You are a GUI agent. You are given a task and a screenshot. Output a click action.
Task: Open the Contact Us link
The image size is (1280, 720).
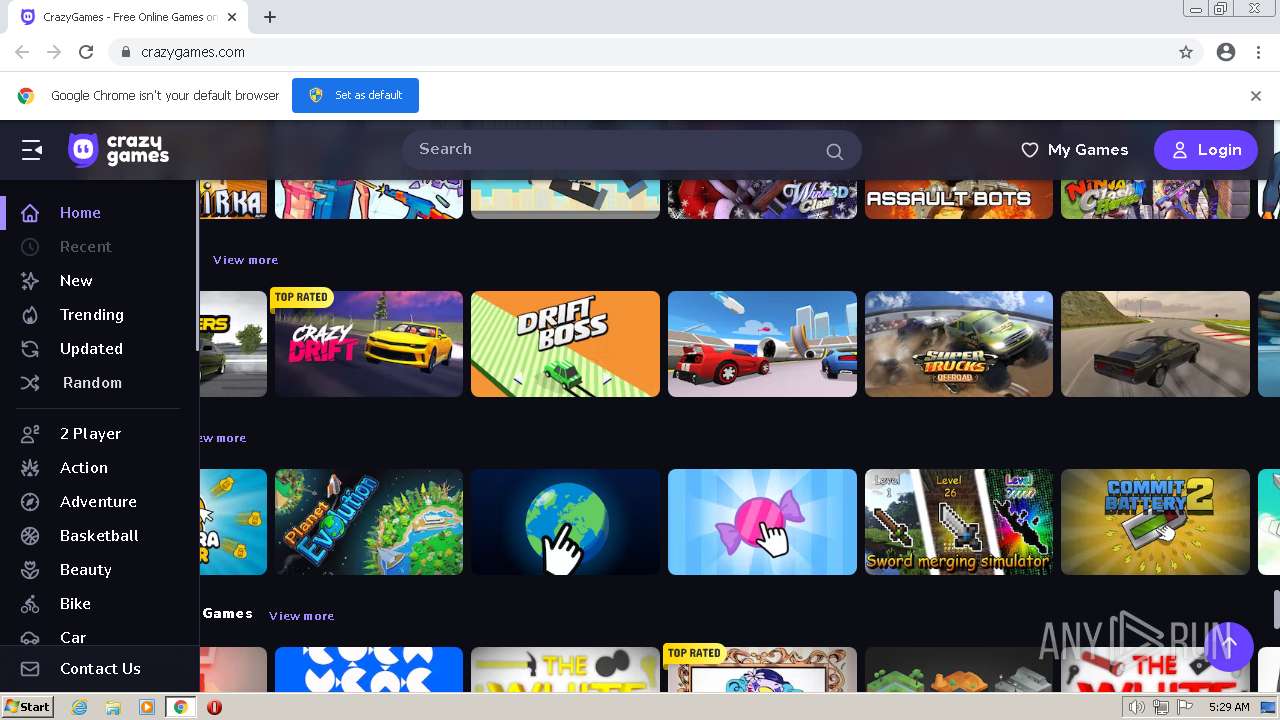[100, 669]
